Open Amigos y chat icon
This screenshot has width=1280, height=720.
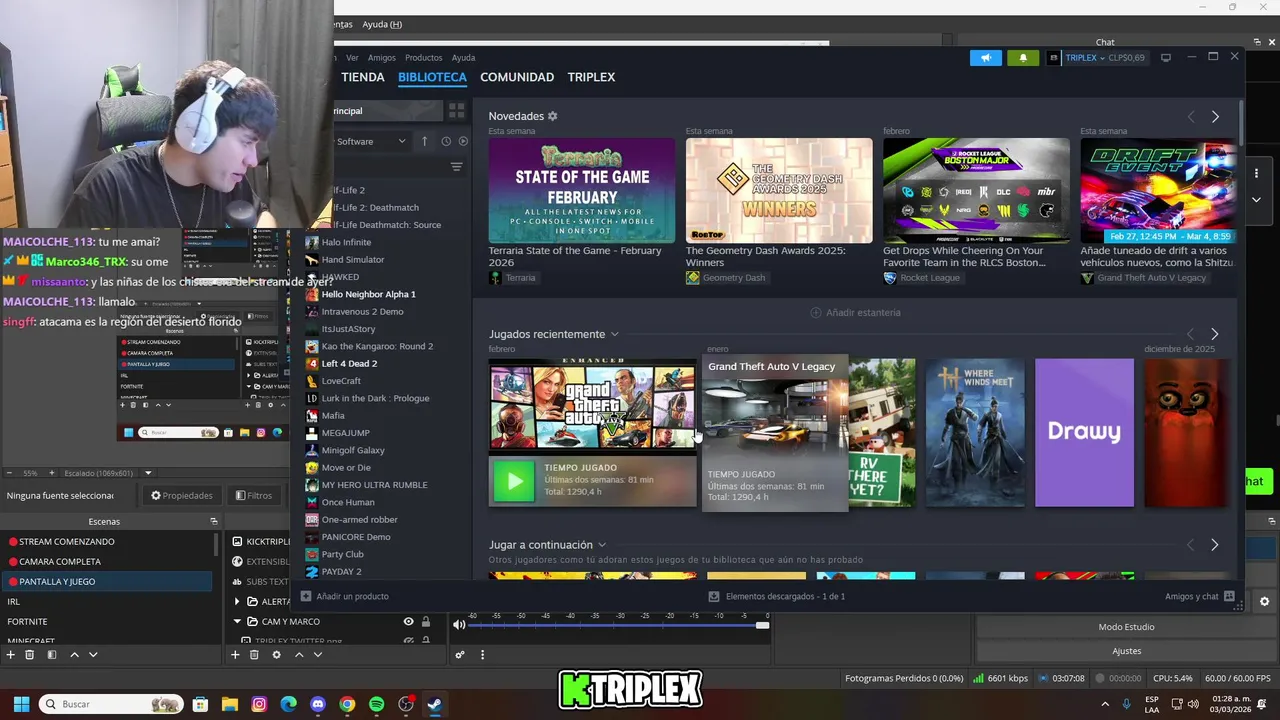(x=1230, y=596)
